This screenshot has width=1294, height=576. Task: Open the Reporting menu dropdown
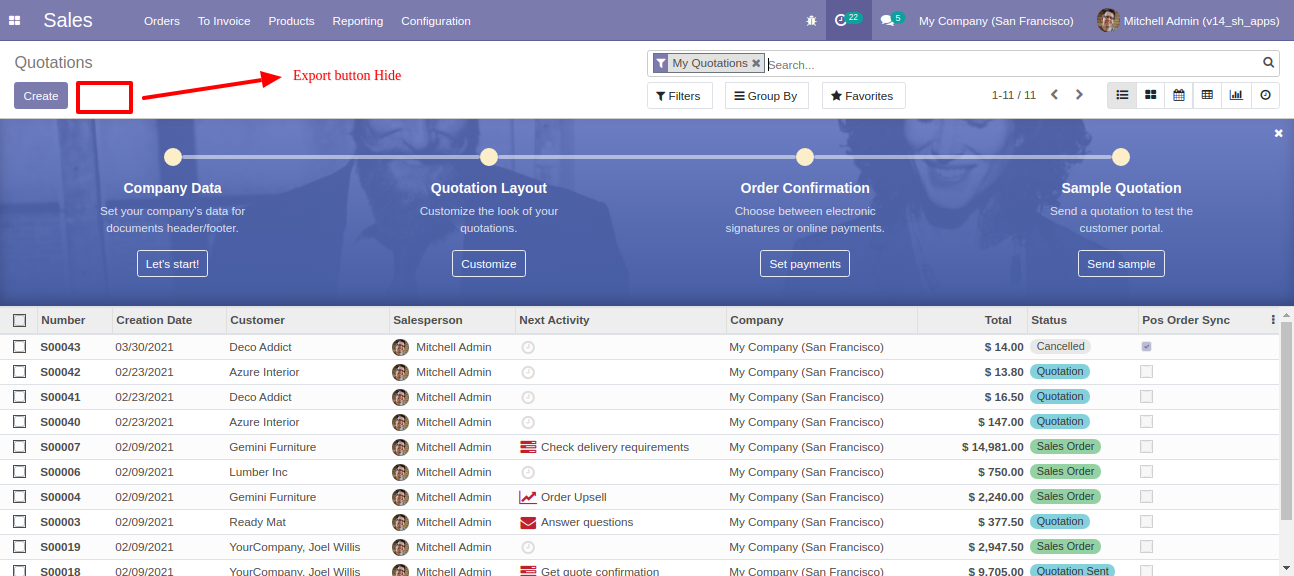358,21
